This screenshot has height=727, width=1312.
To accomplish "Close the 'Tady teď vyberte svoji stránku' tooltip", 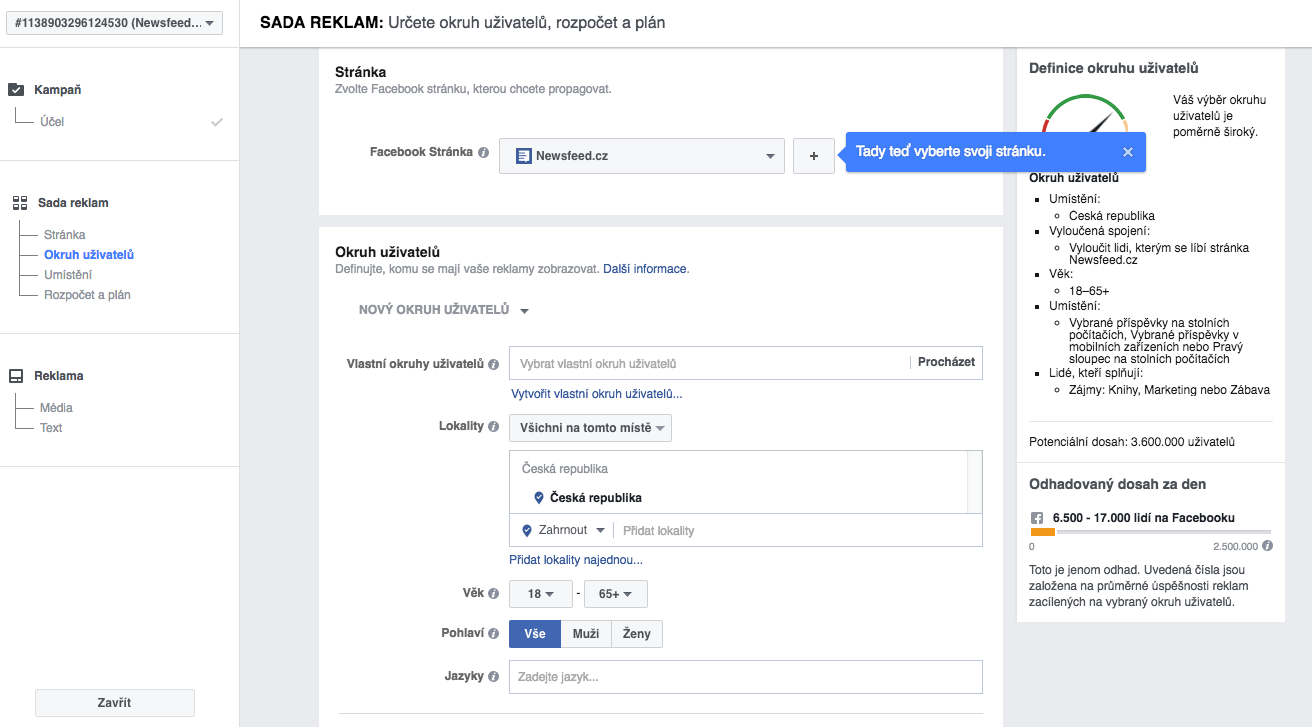I will [x=1127, y=152].
